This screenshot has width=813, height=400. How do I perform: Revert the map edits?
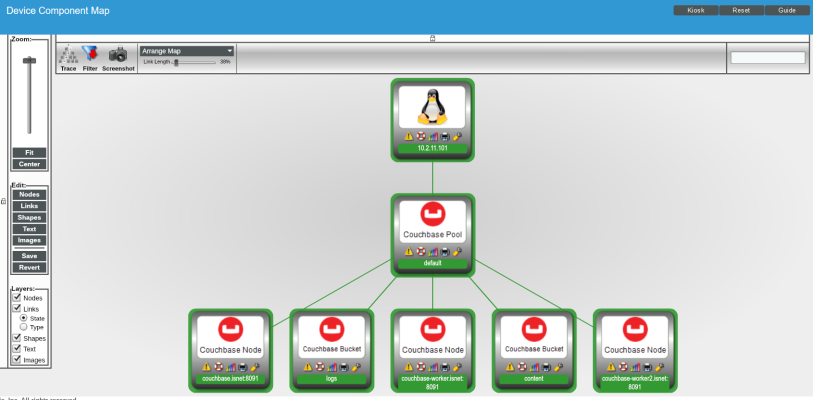pyautogui.click(x=30, y=267)
